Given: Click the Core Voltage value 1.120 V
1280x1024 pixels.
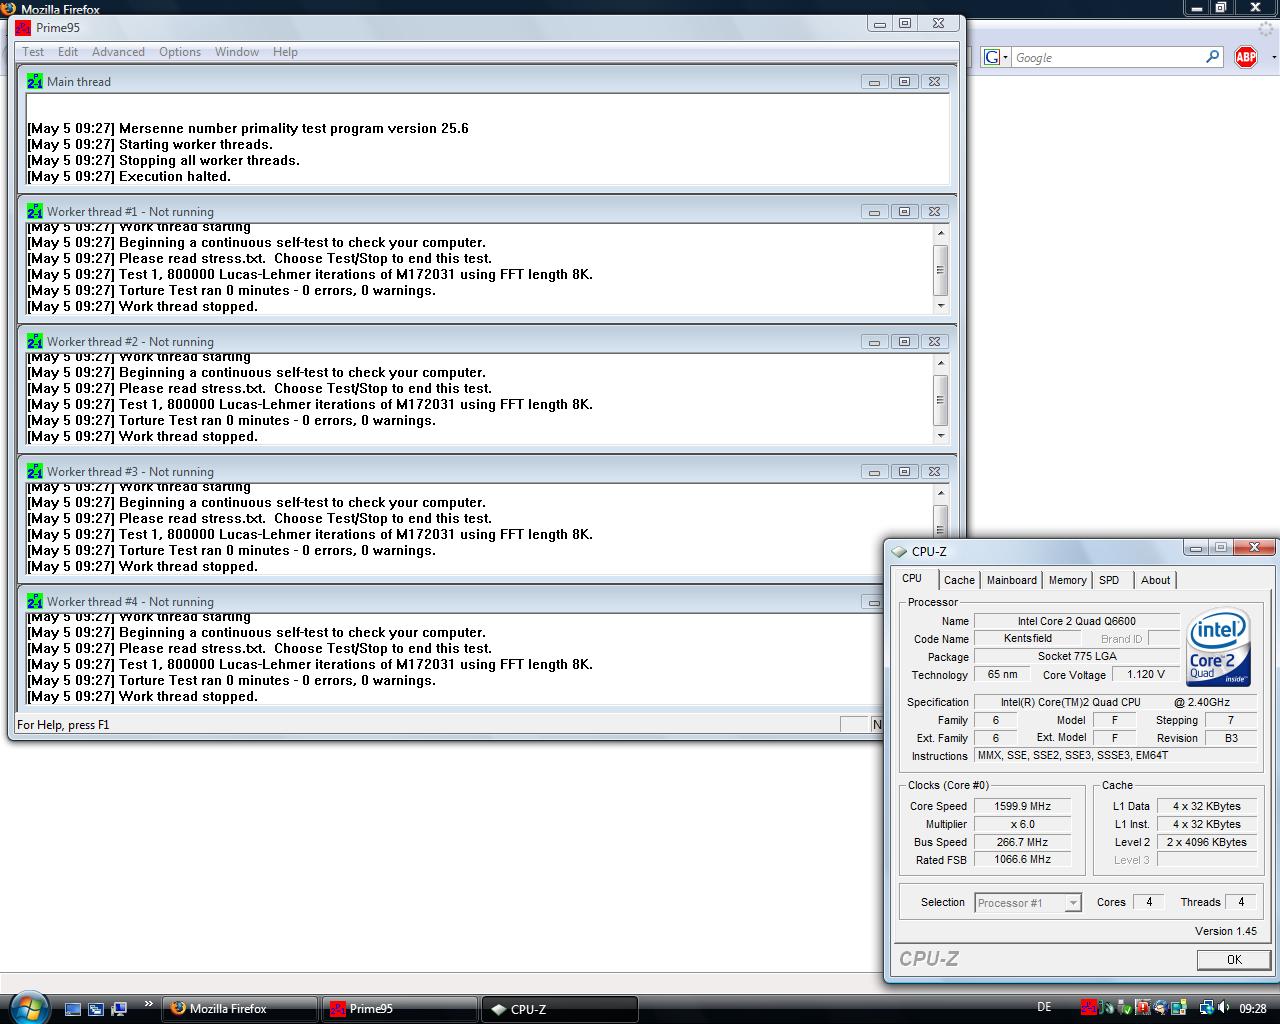Looking at the screenshot, I should pos(1146,674).
